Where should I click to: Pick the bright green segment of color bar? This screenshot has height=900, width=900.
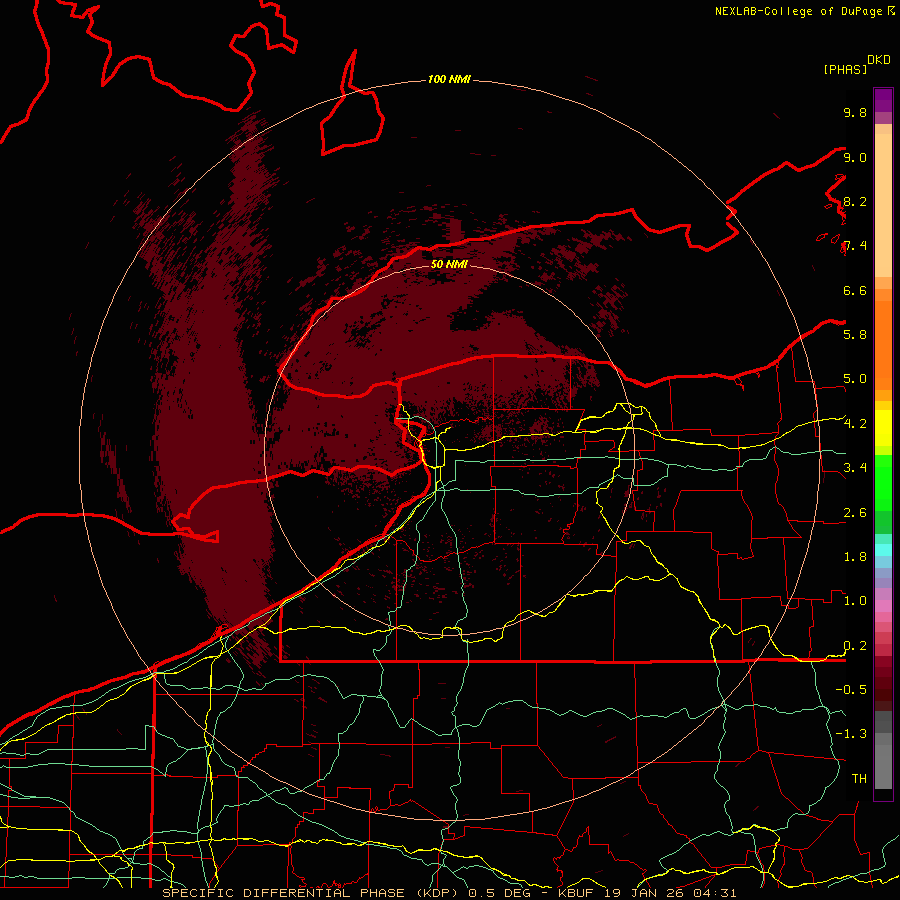click(x=883, y=482)
